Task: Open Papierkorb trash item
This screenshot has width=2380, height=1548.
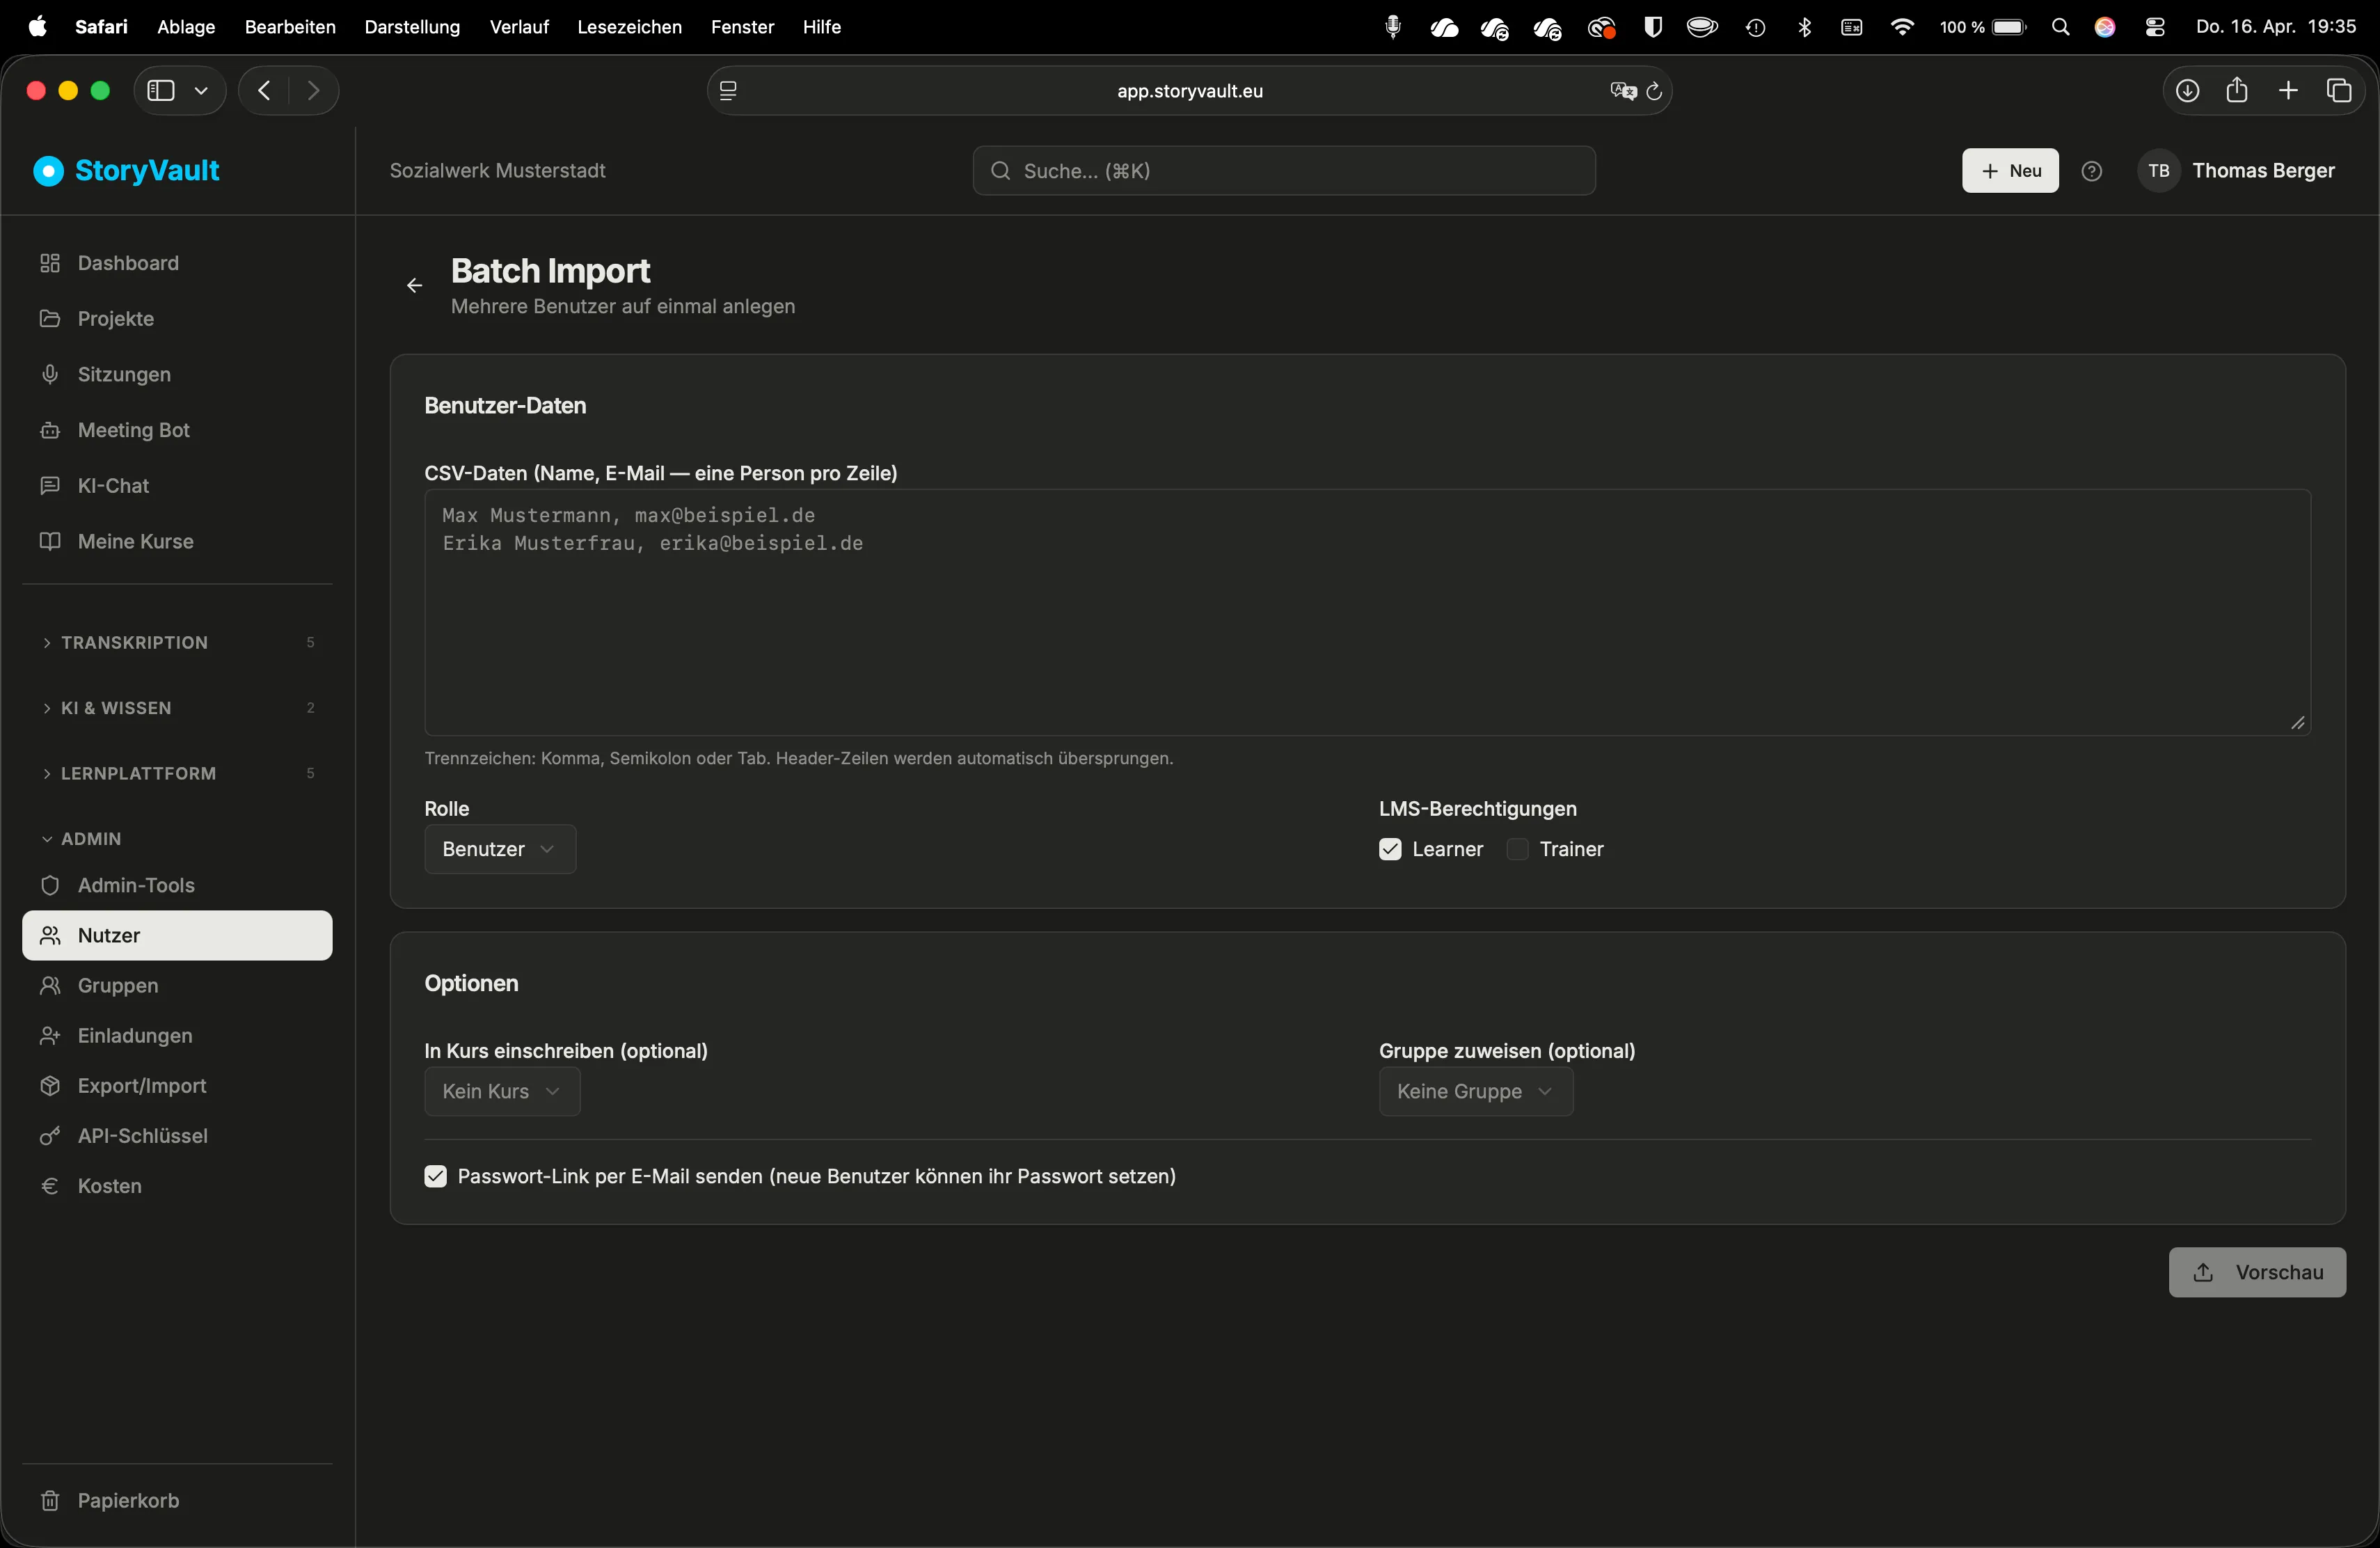Action: click(177, 1500)
